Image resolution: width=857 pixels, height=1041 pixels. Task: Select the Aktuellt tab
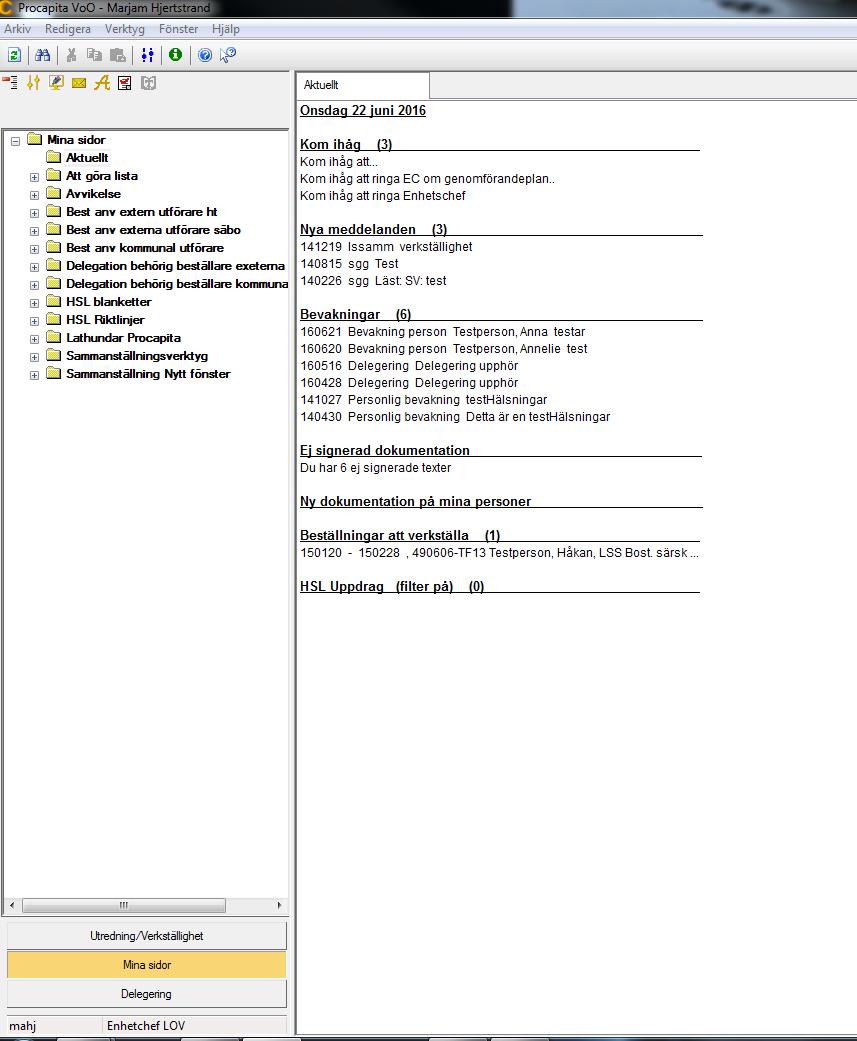(362, 85)
